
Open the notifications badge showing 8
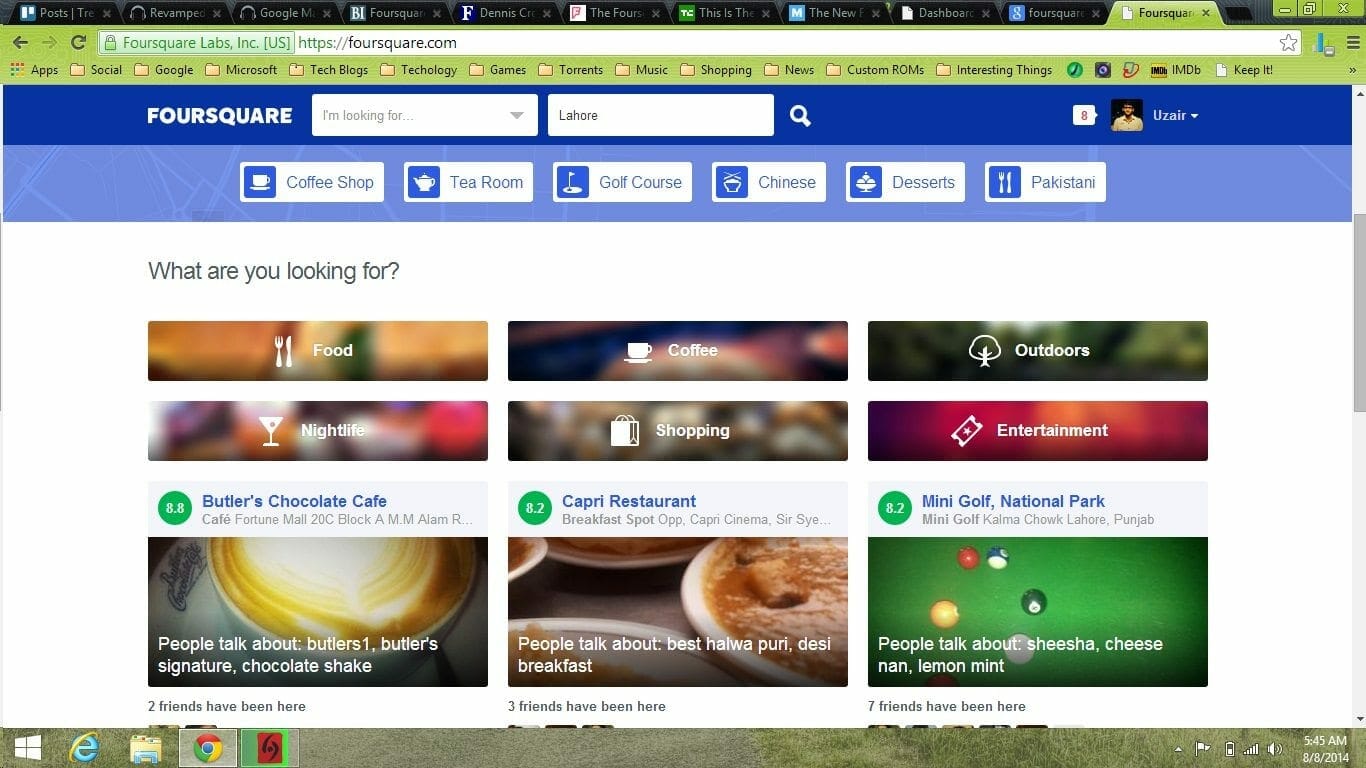coord(1084,116)
